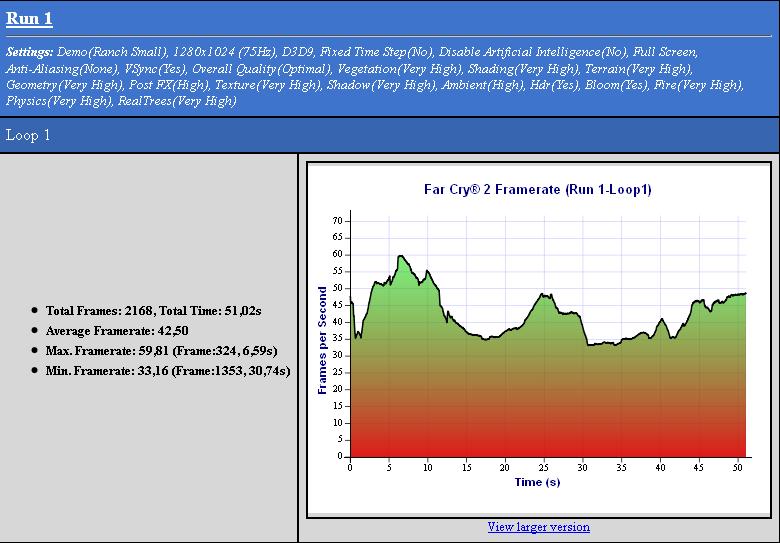Click the 'Frames per Second' axis label
Image resolution: width=780 pixels, height=543 pixels.
[x=322, y=340]
